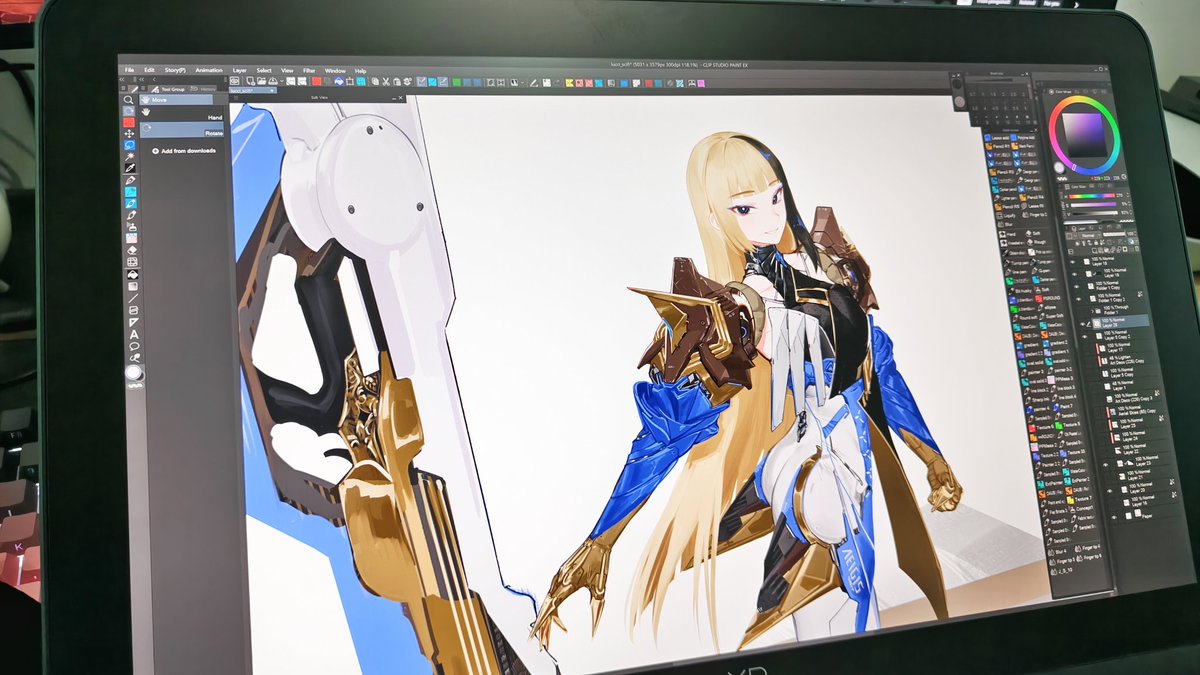Hide Layer 20 using its eye icon
1200x675 pixels.
[x=1110, y=491]
